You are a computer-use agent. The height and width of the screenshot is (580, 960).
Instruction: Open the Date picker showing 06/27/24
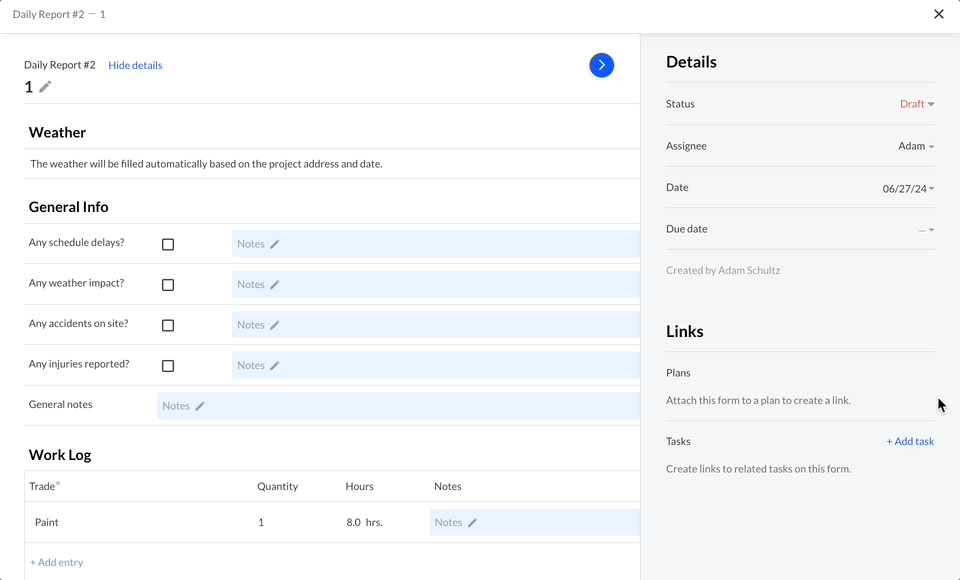pyautogui.click(x=908, y=187)
